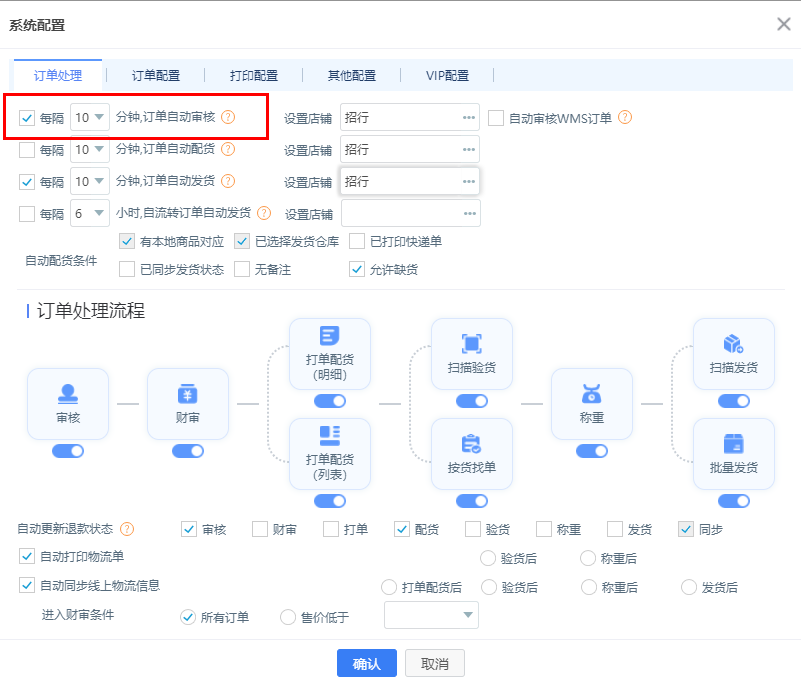Open hour dropdown for 自流转订单自动发货
Image resolution: width=801 pixels, height=684 pixels.
[x=90, y=213]
